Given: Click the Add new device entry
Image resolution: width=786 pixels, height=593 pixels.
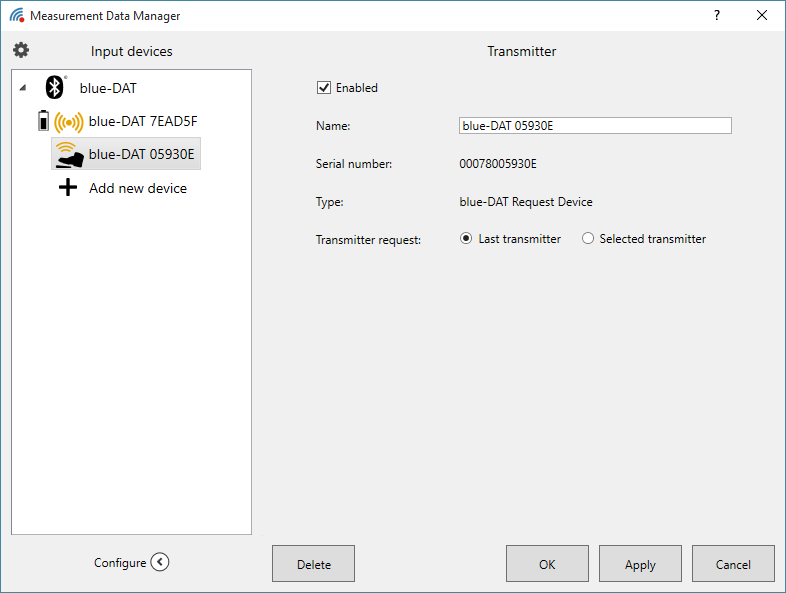Looking at the screenshot, I should click(x=138, y=188).
